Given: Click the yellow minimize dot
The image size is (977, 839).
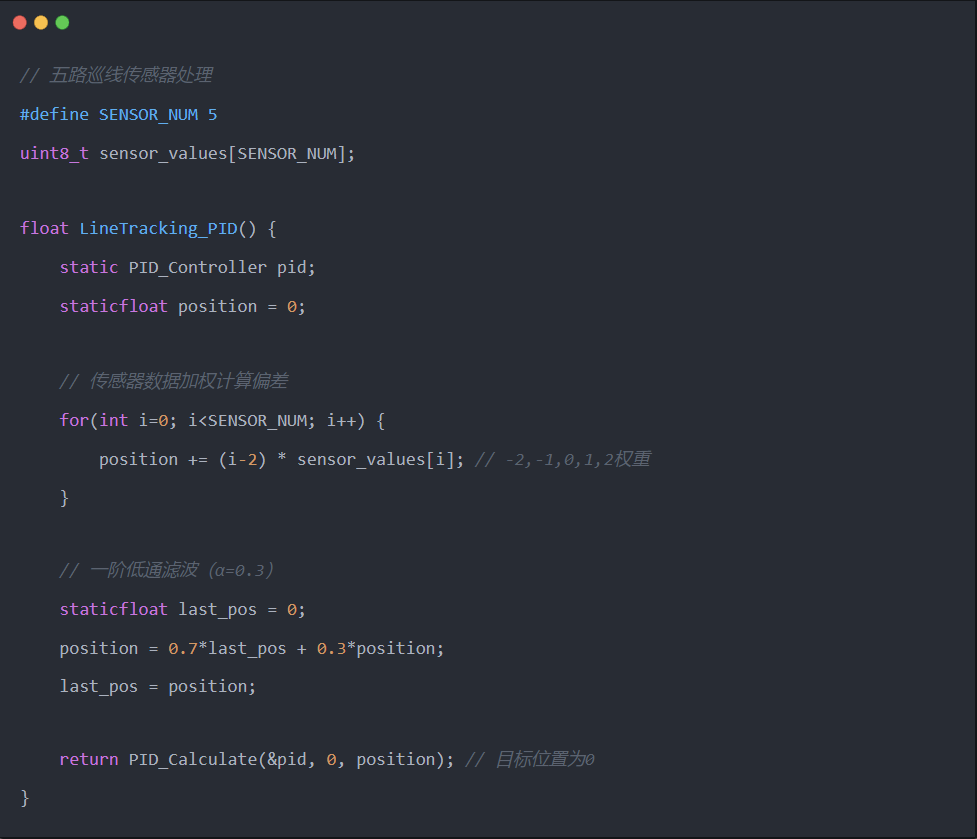Looking at the screenshot, I should coord(41,23).
